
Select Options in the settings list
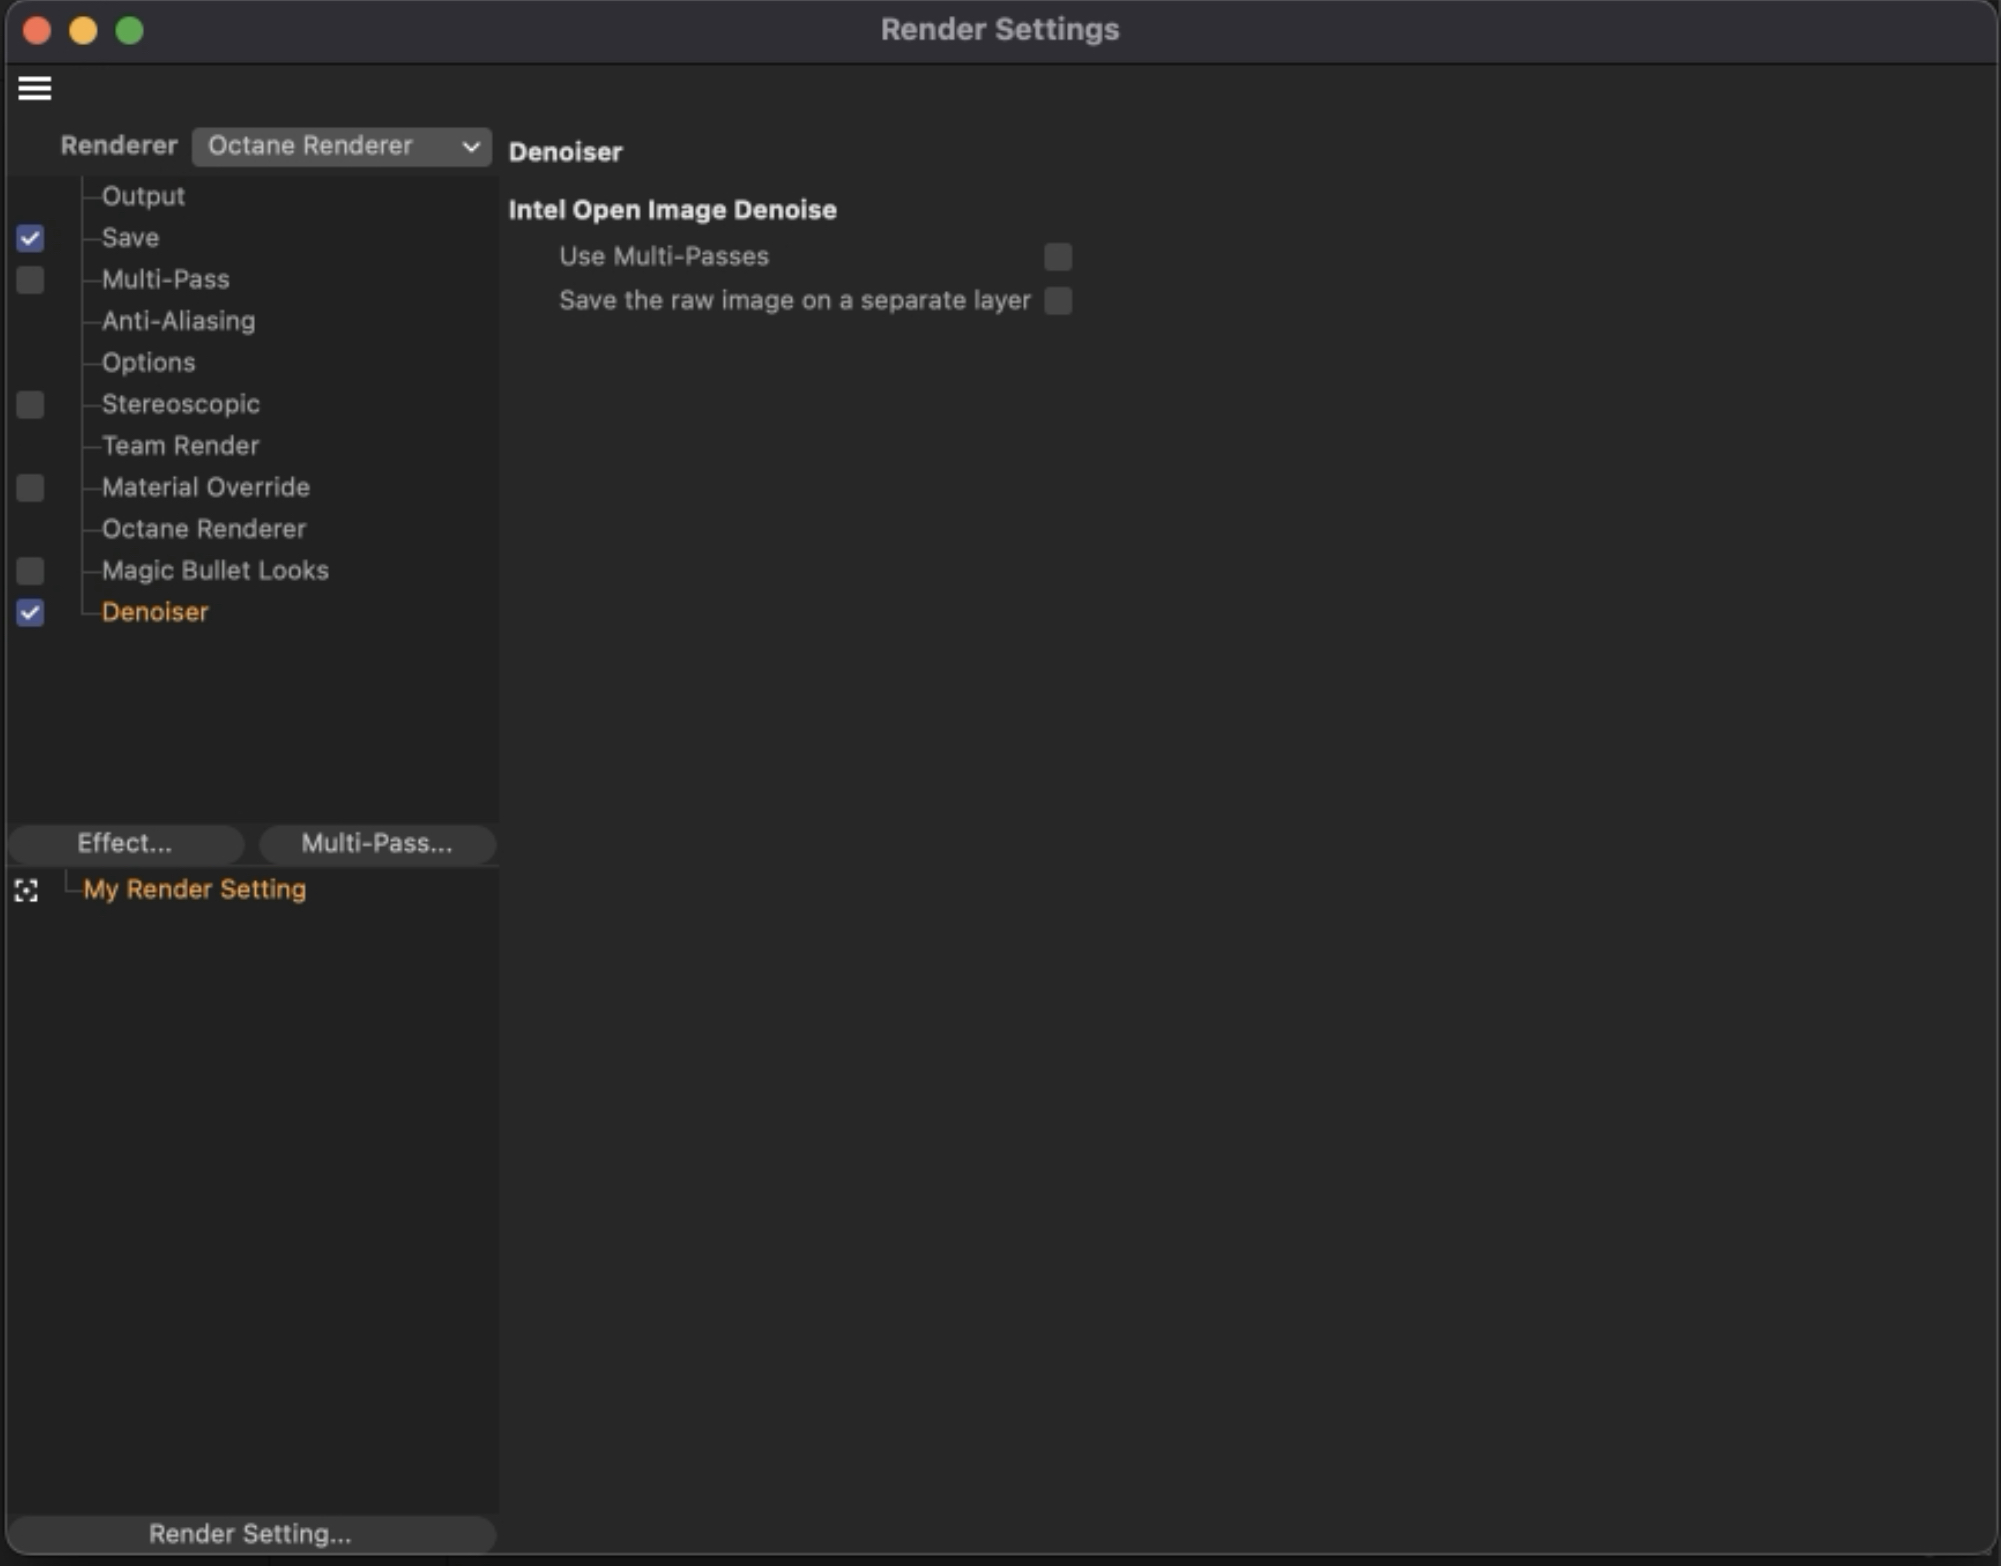pos(148,362)
